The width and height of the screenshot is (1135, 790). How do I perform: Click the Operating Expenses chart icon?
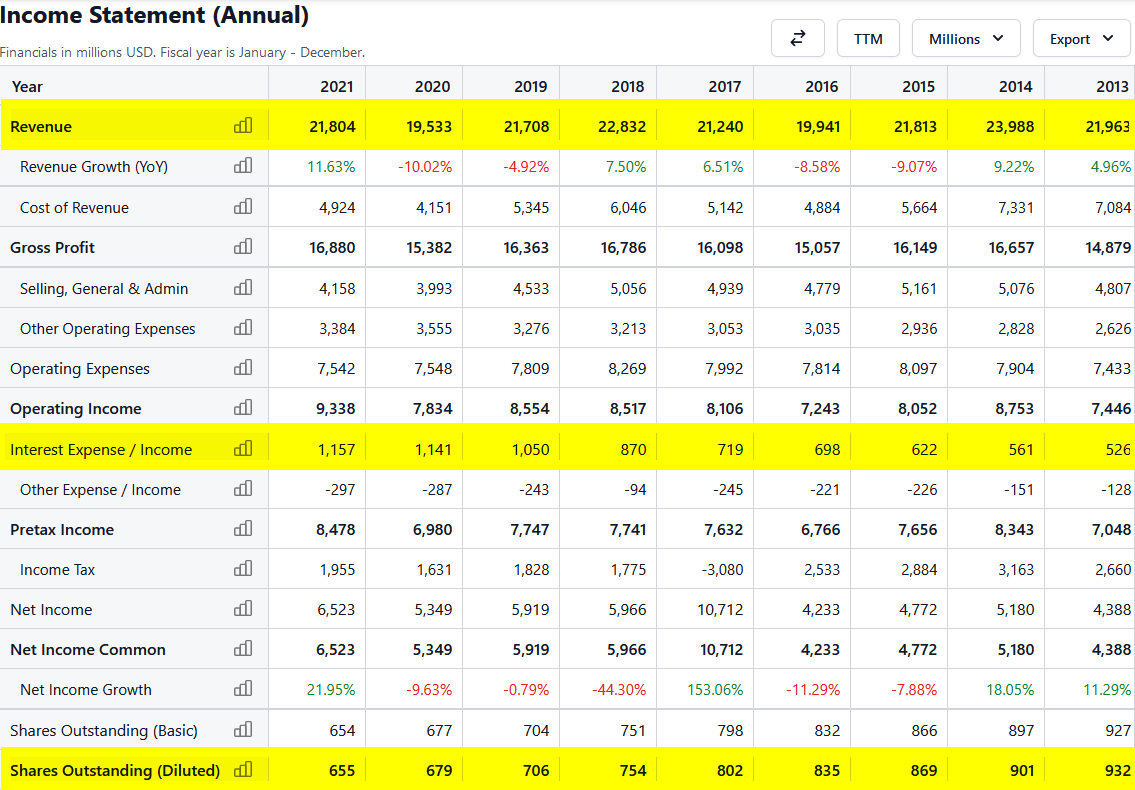click(x=243, y=368)
